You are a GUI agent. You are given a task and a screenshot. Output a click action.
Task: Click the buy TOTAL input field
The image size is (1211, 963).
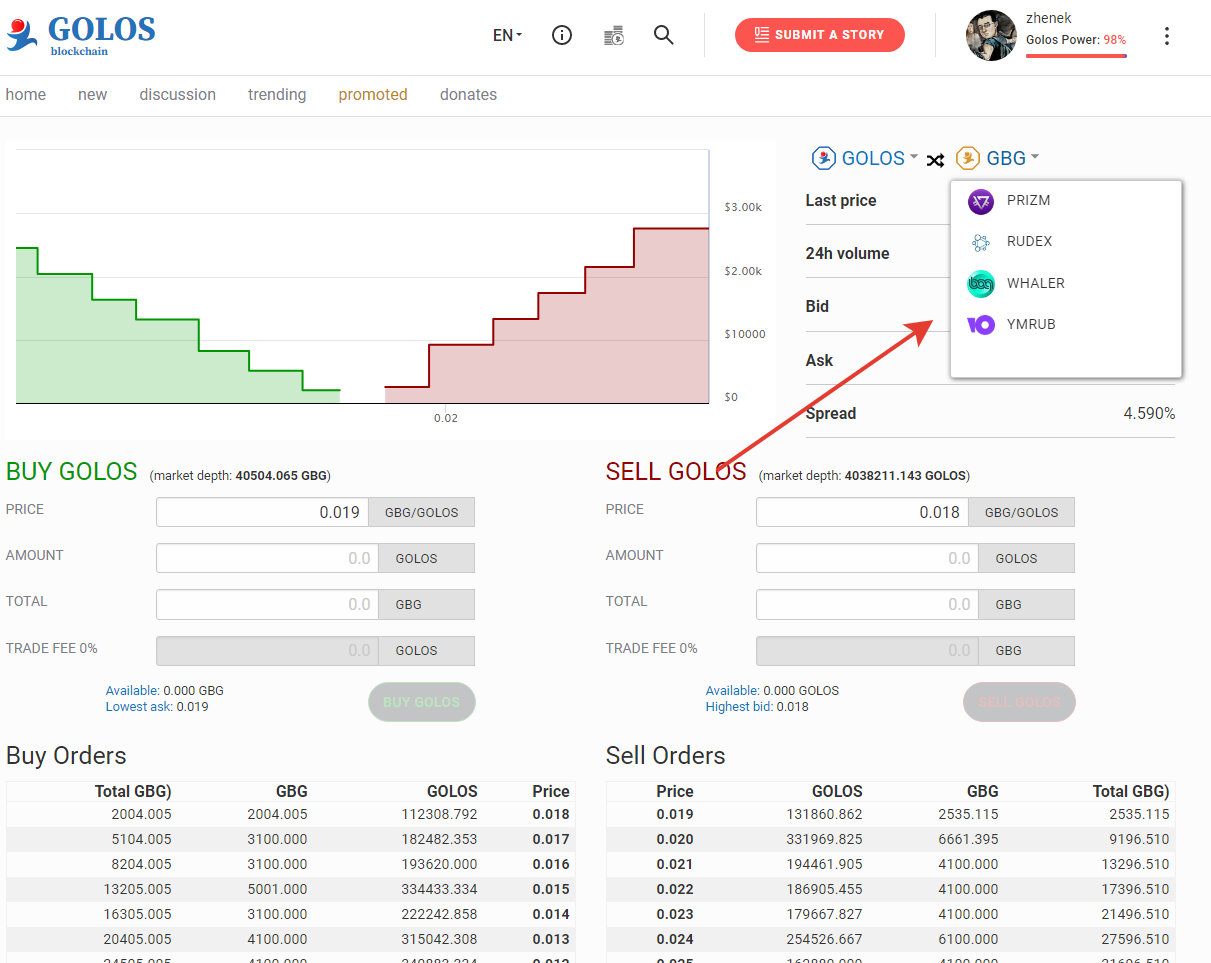(268, 604)
